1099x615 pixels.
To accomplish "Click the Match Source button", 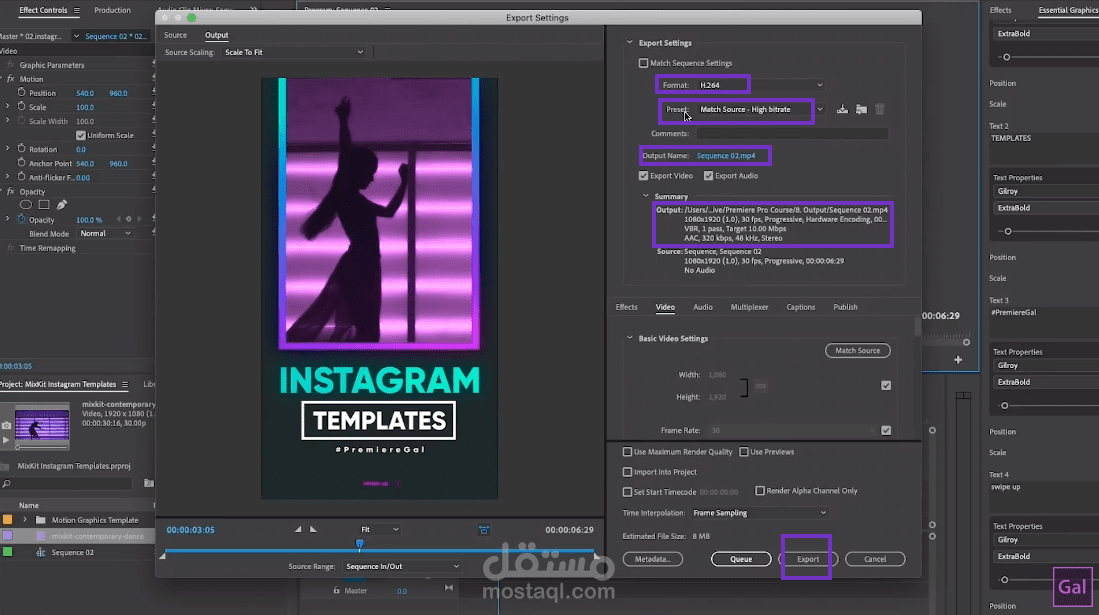I will [857, 351].
